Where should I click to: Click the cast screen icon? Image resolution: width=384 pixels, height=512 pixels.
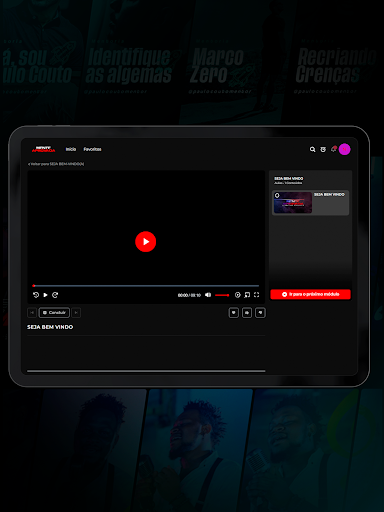click(247, 295)
